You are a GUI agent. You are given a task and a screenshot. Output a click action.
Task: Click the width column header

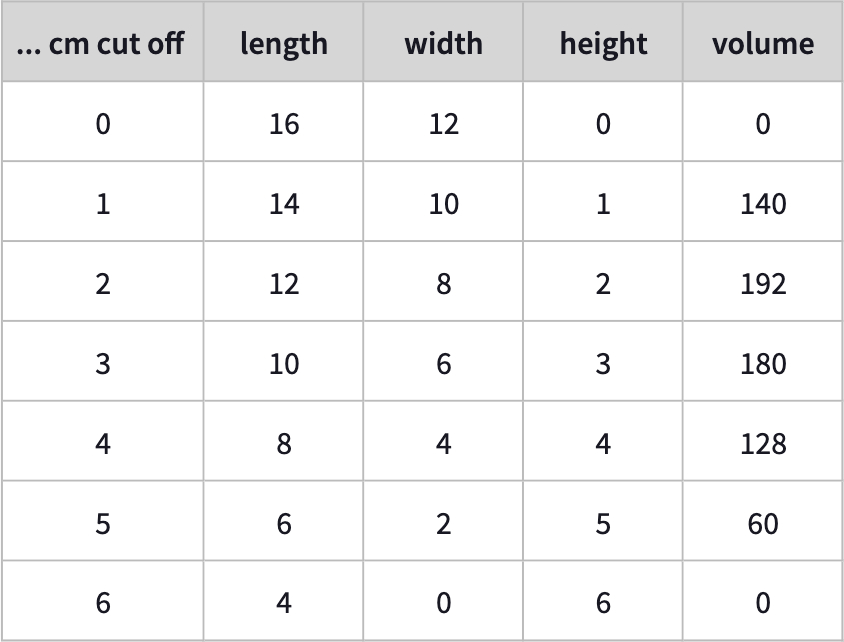point(443,44)
